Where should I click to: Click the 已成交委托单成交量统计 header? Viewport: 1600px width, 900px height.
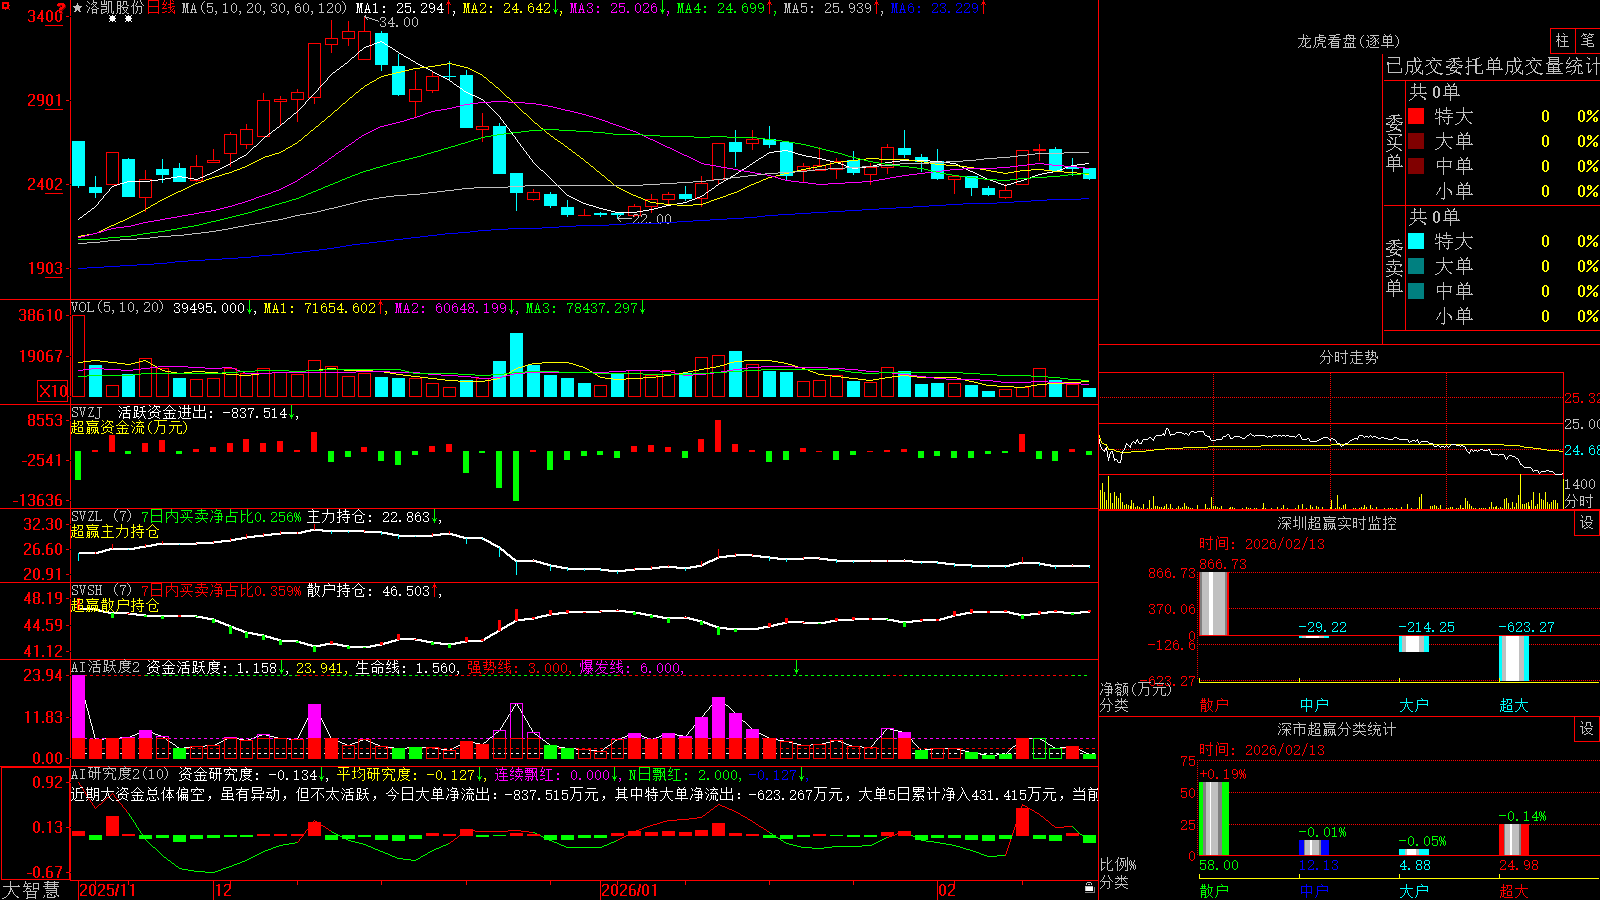(1492, 66)
